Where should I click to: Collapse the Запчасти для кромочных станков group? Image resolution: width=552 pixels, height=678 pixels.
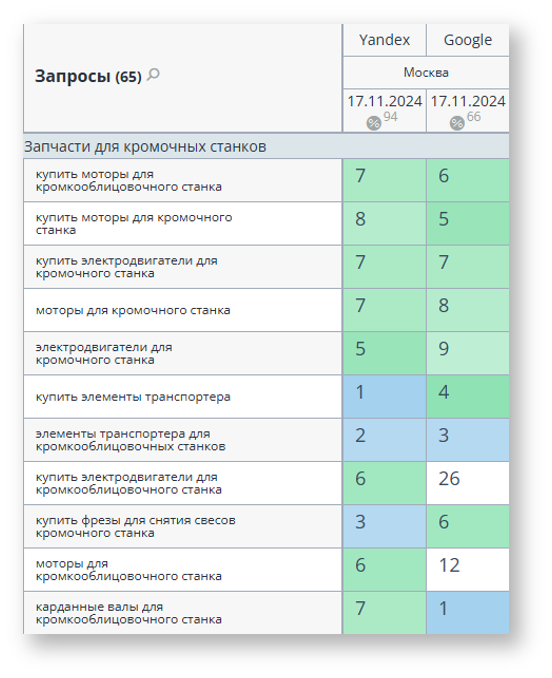pyautogui.click(x=145, y=147)
